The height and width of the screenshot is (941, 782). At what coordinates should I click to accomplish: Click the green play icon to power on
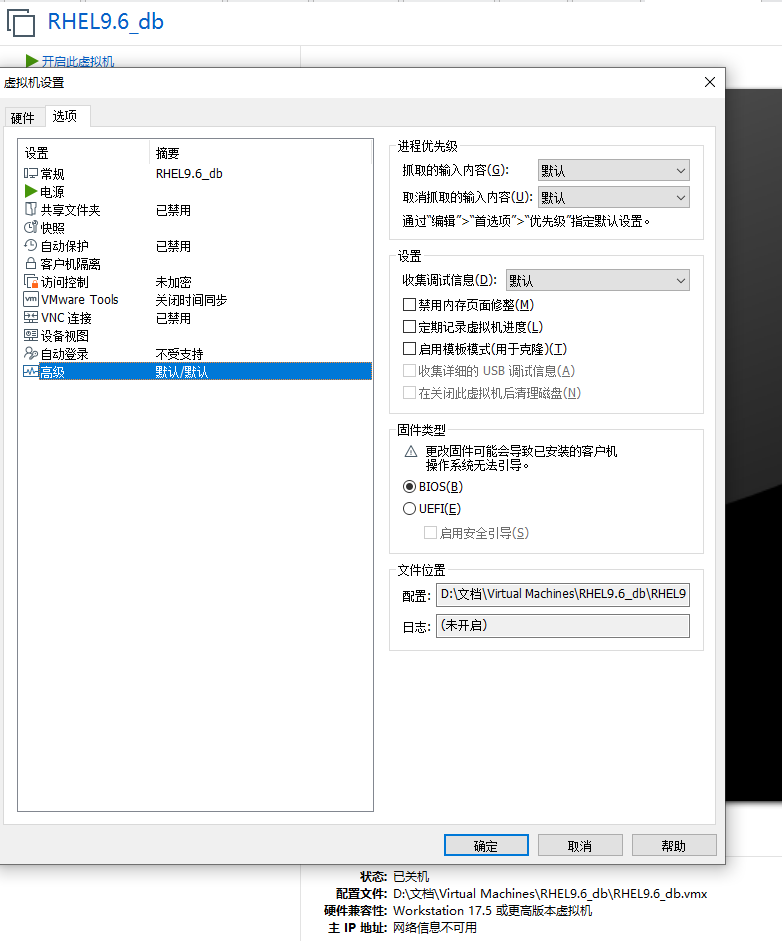pyautogui.click(x=32, y=61)
